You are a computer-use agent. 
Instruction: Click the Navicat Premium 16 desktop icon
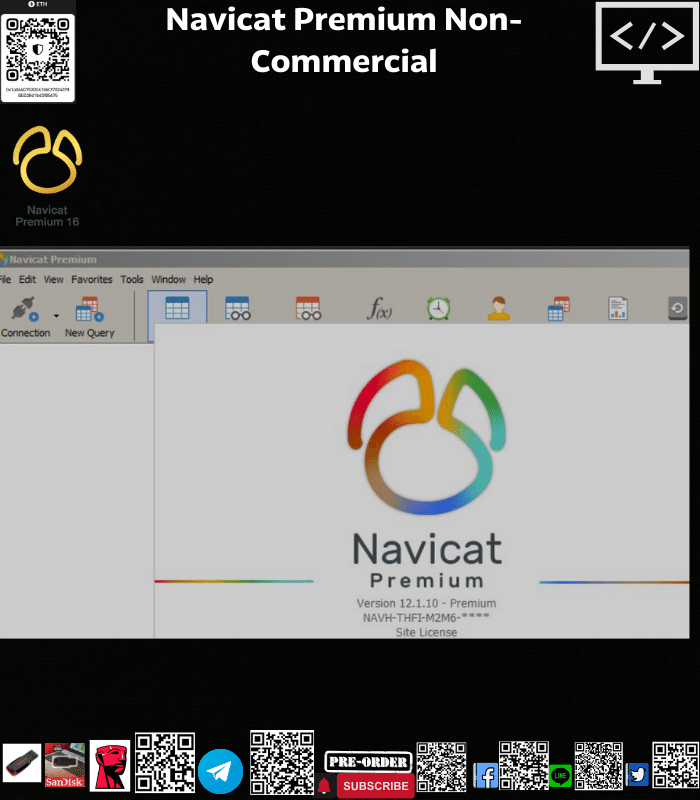coord(47,176)
